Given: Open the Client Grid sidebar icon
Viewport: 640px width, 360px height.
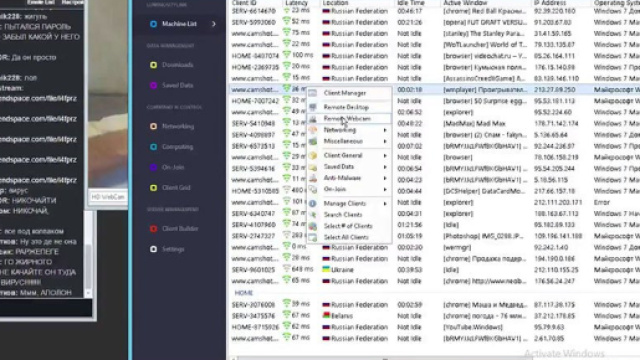Looking at the screenshot, I should click(153, 187).
